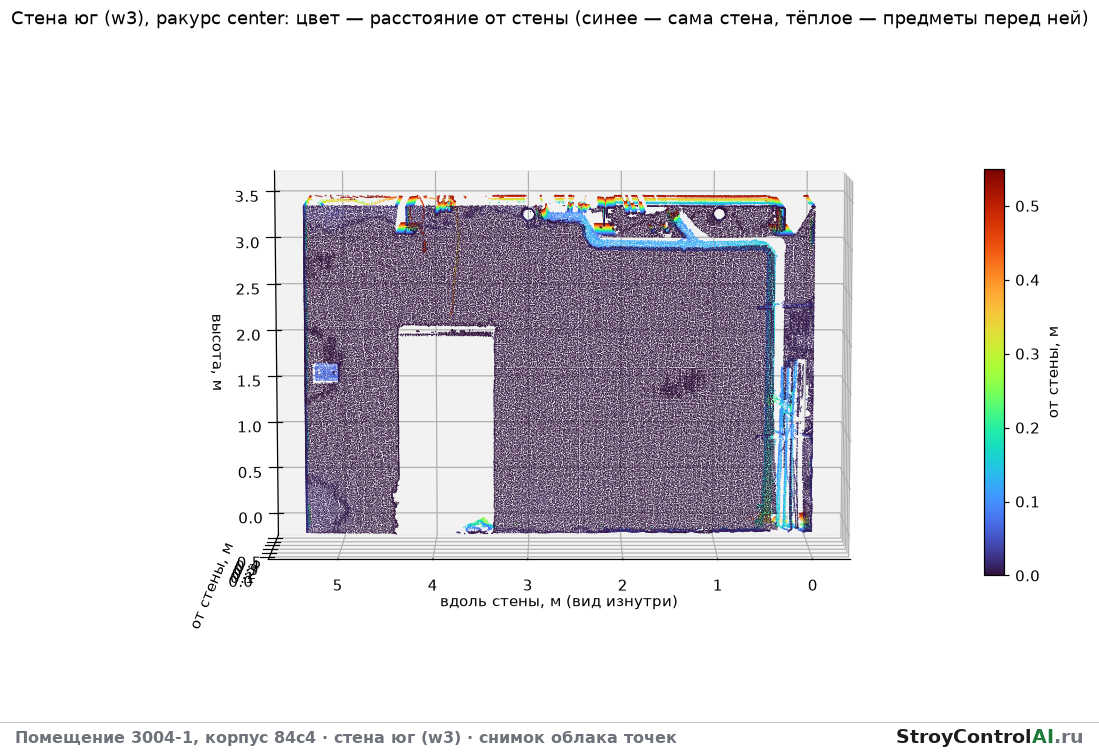
Task: Click colorbar tick value 0.4
Action: (1027, 280)
